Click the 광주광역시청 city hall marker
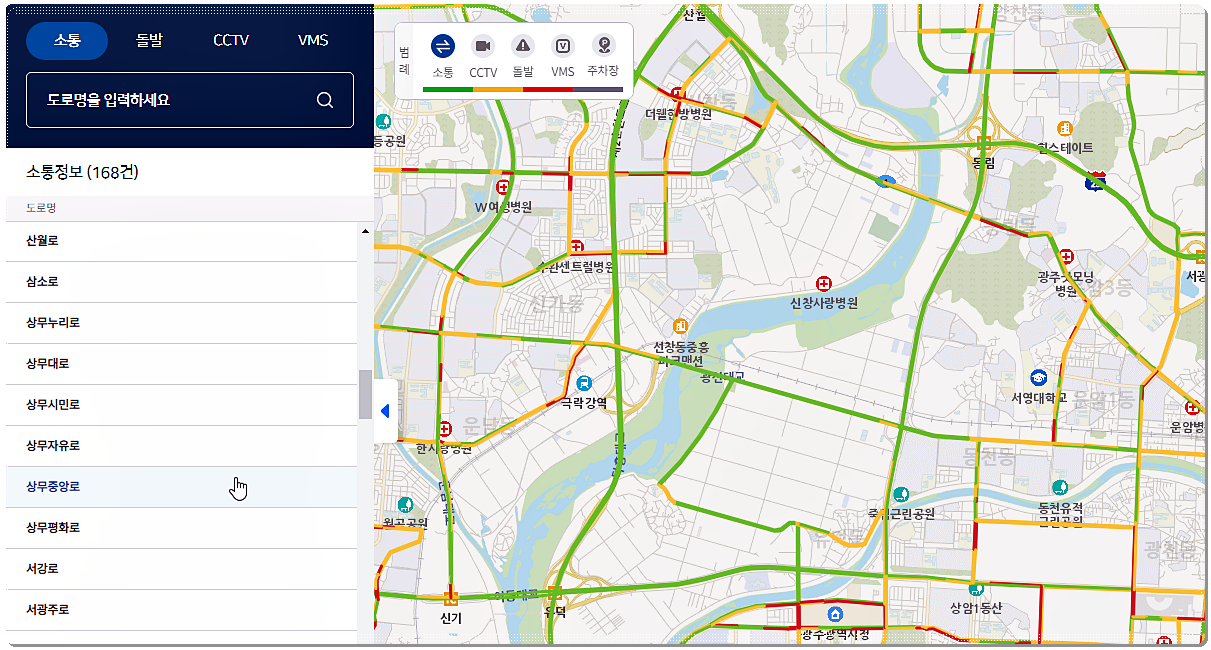1211x650 pixels. click(x=836, y=613)
